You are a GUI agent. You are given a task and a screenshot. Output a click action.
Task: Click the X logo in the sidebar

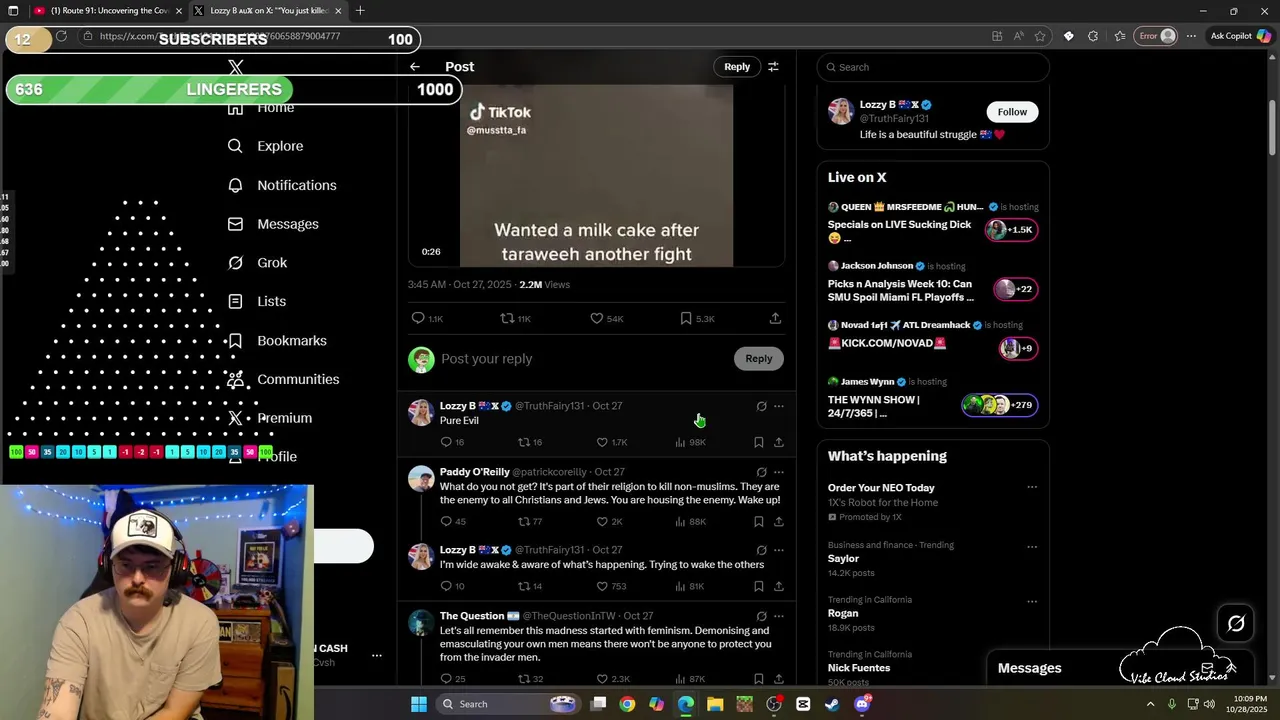point(236,67)
